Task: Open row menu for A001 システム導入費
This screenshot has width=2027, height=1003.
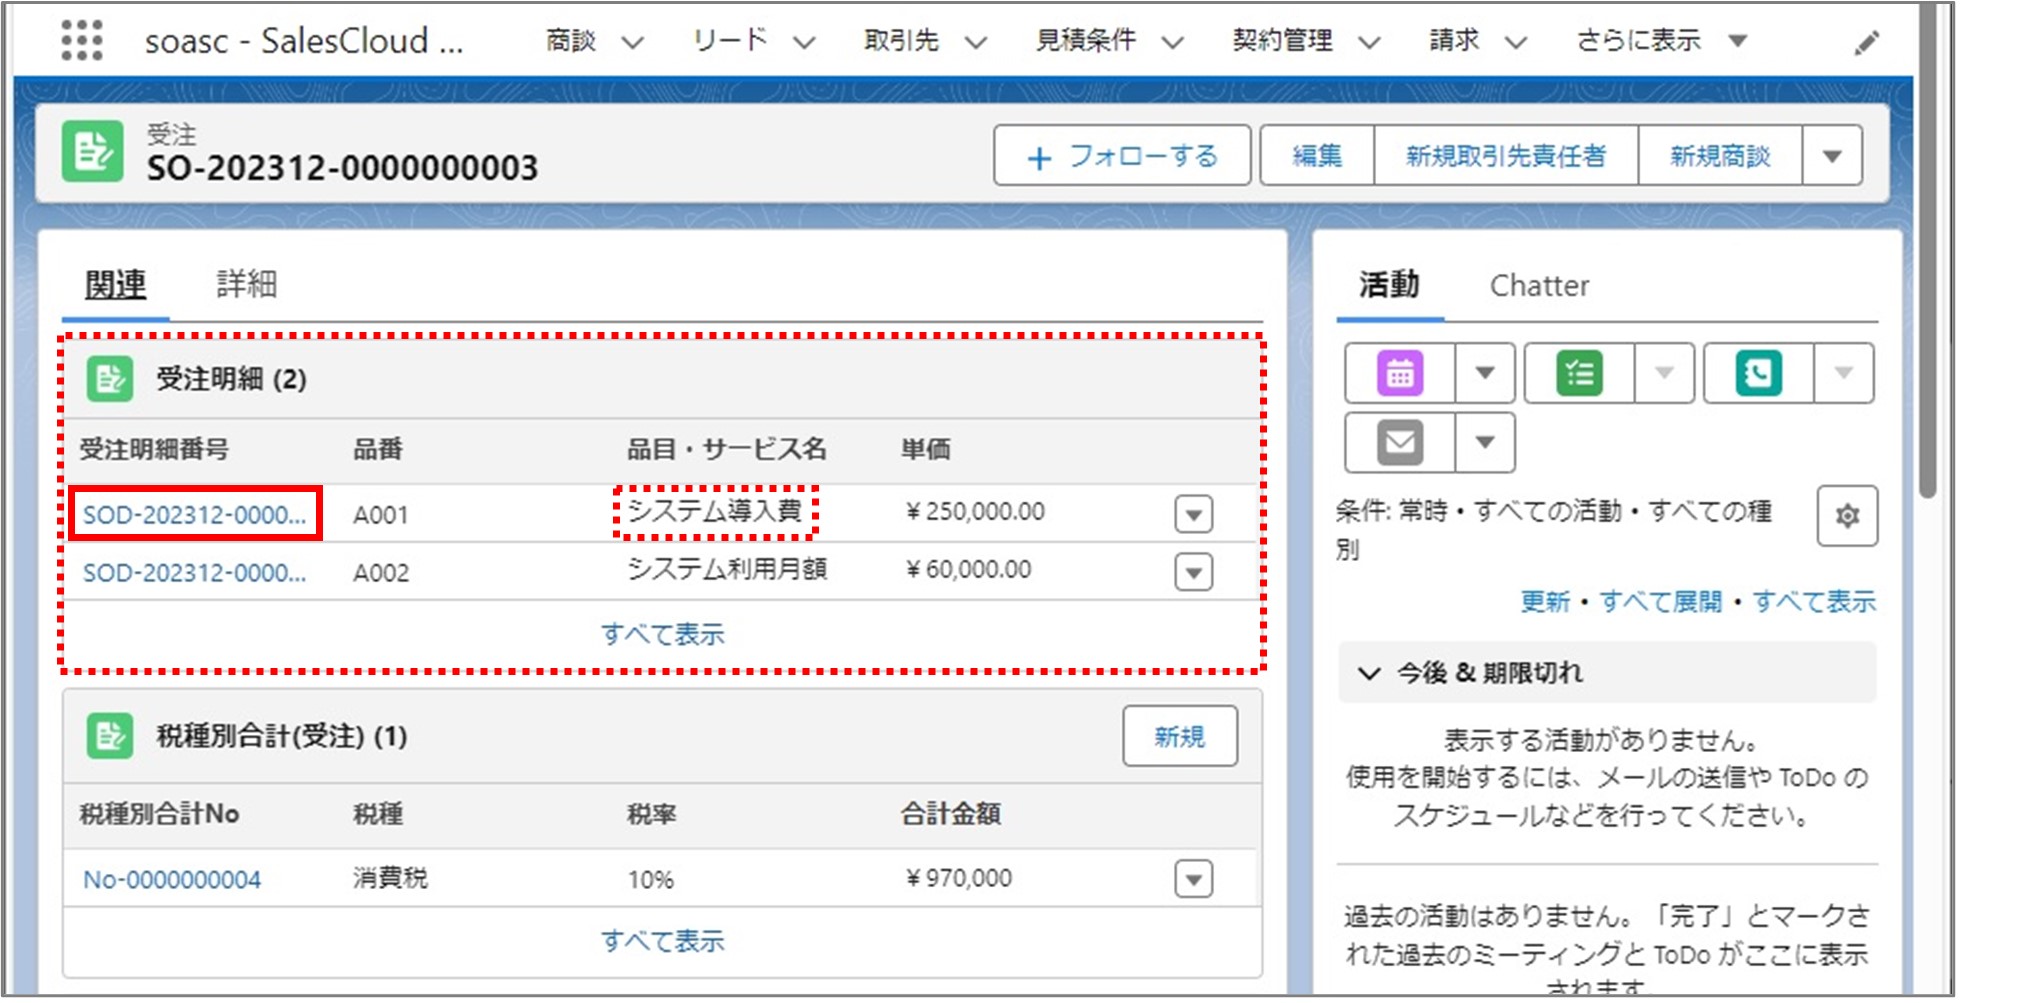Action: point(1193,514)
